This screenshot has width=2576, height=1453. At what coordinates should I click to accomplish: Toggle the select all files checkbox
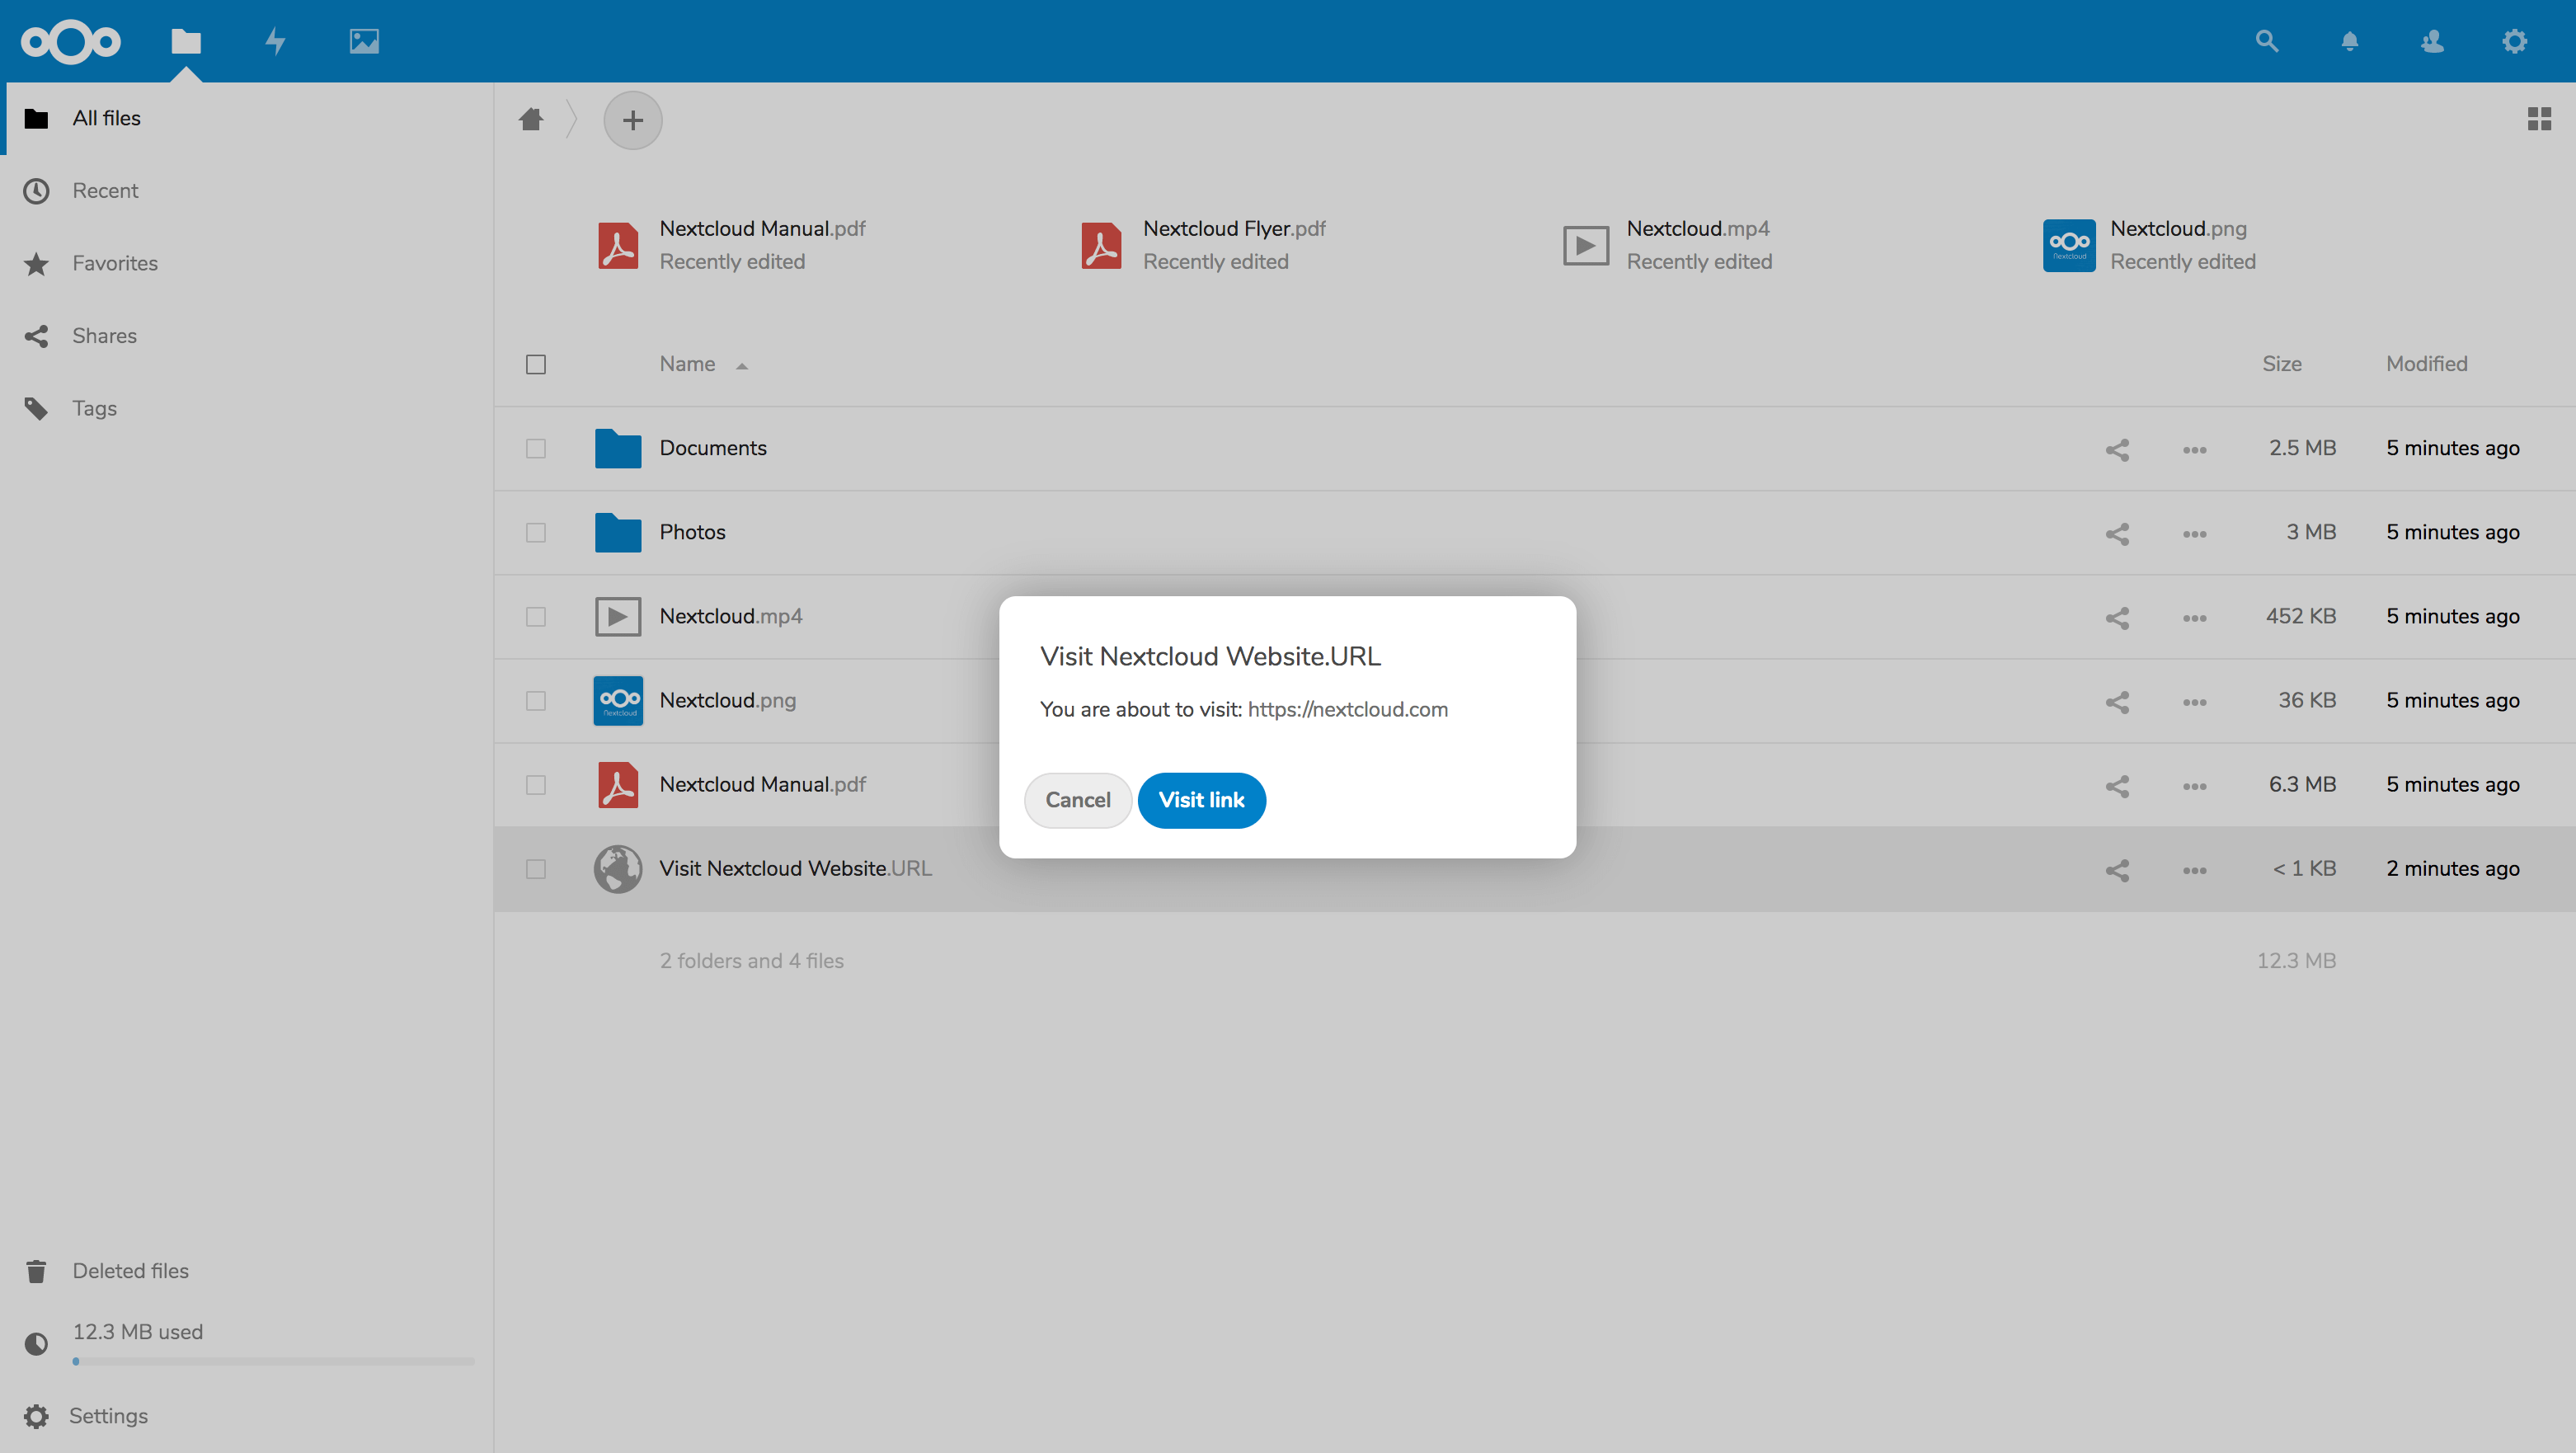click(536, 365)
